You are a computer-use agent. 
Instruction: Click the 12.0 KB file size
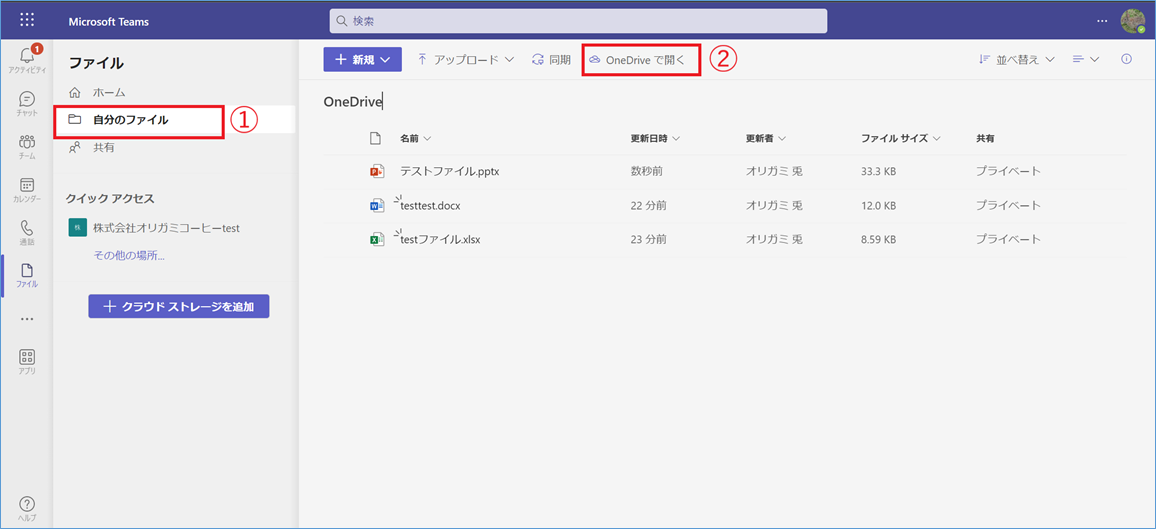(x=879, y=206)
